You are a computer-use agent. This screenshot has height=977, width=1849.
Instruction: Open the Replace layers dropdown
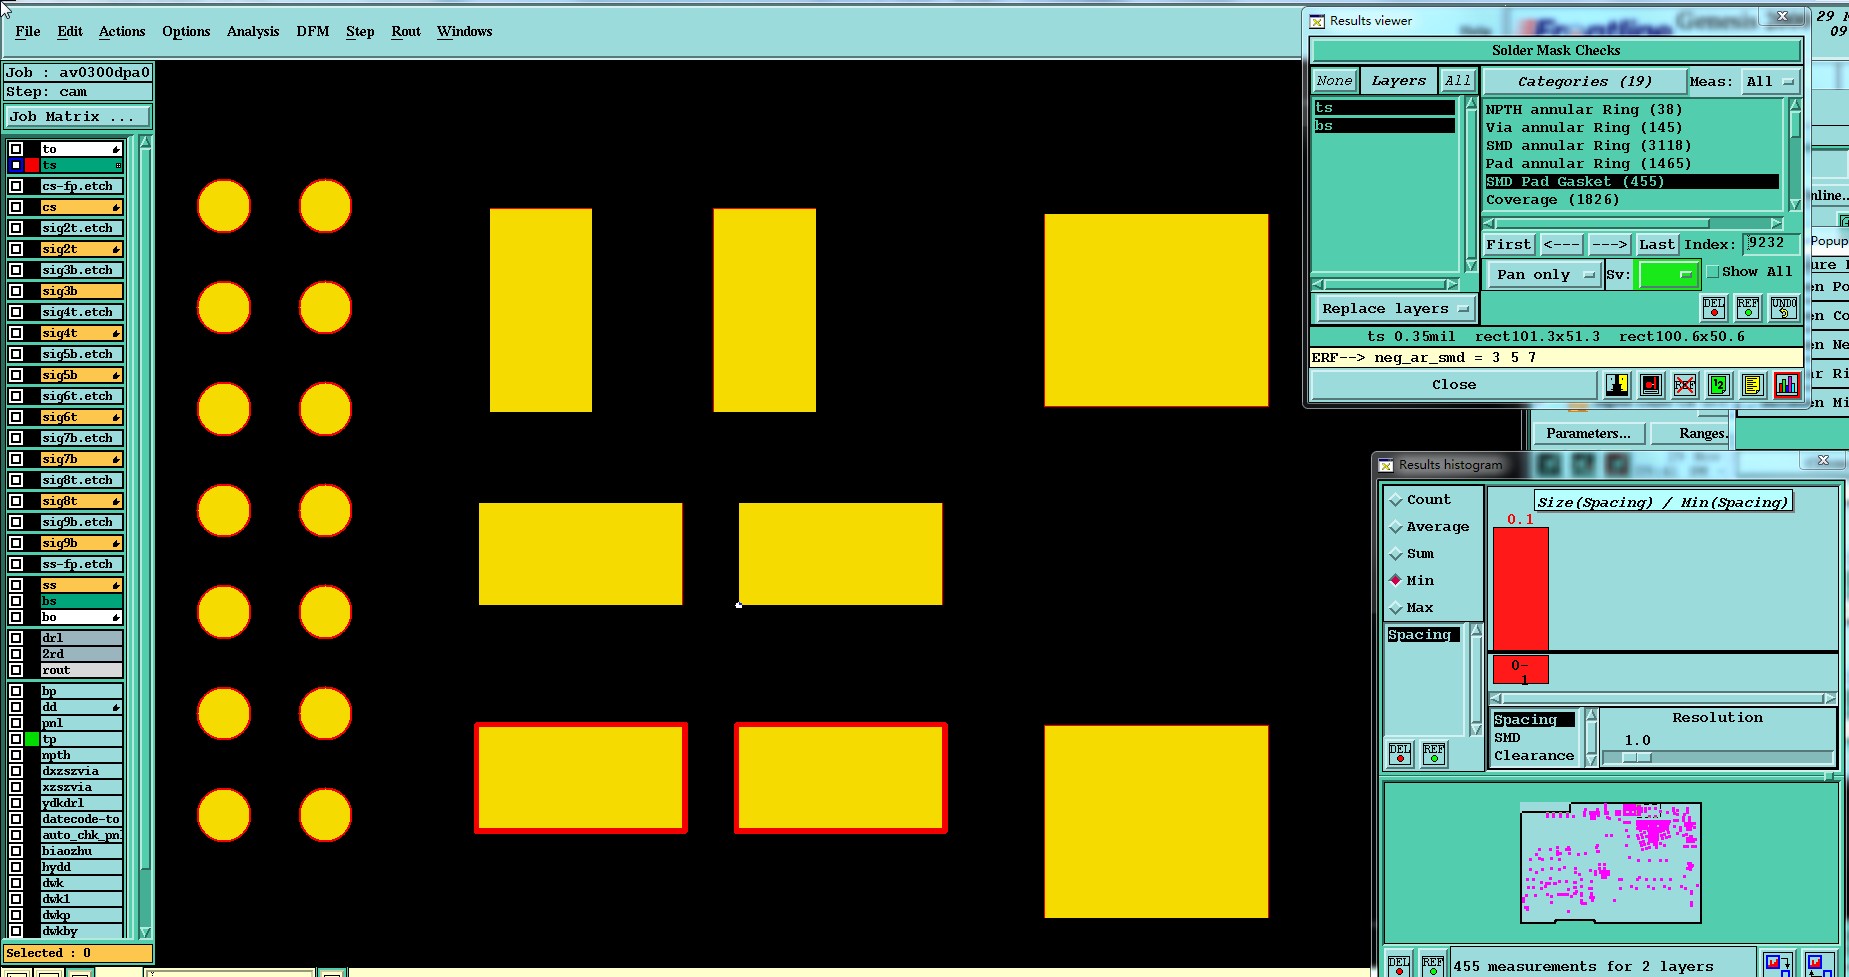[1393, 309]
